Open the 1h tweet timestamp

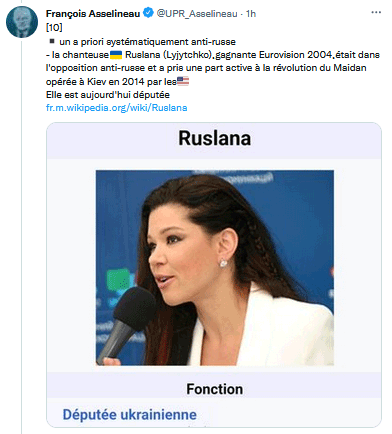pos(251,14)
